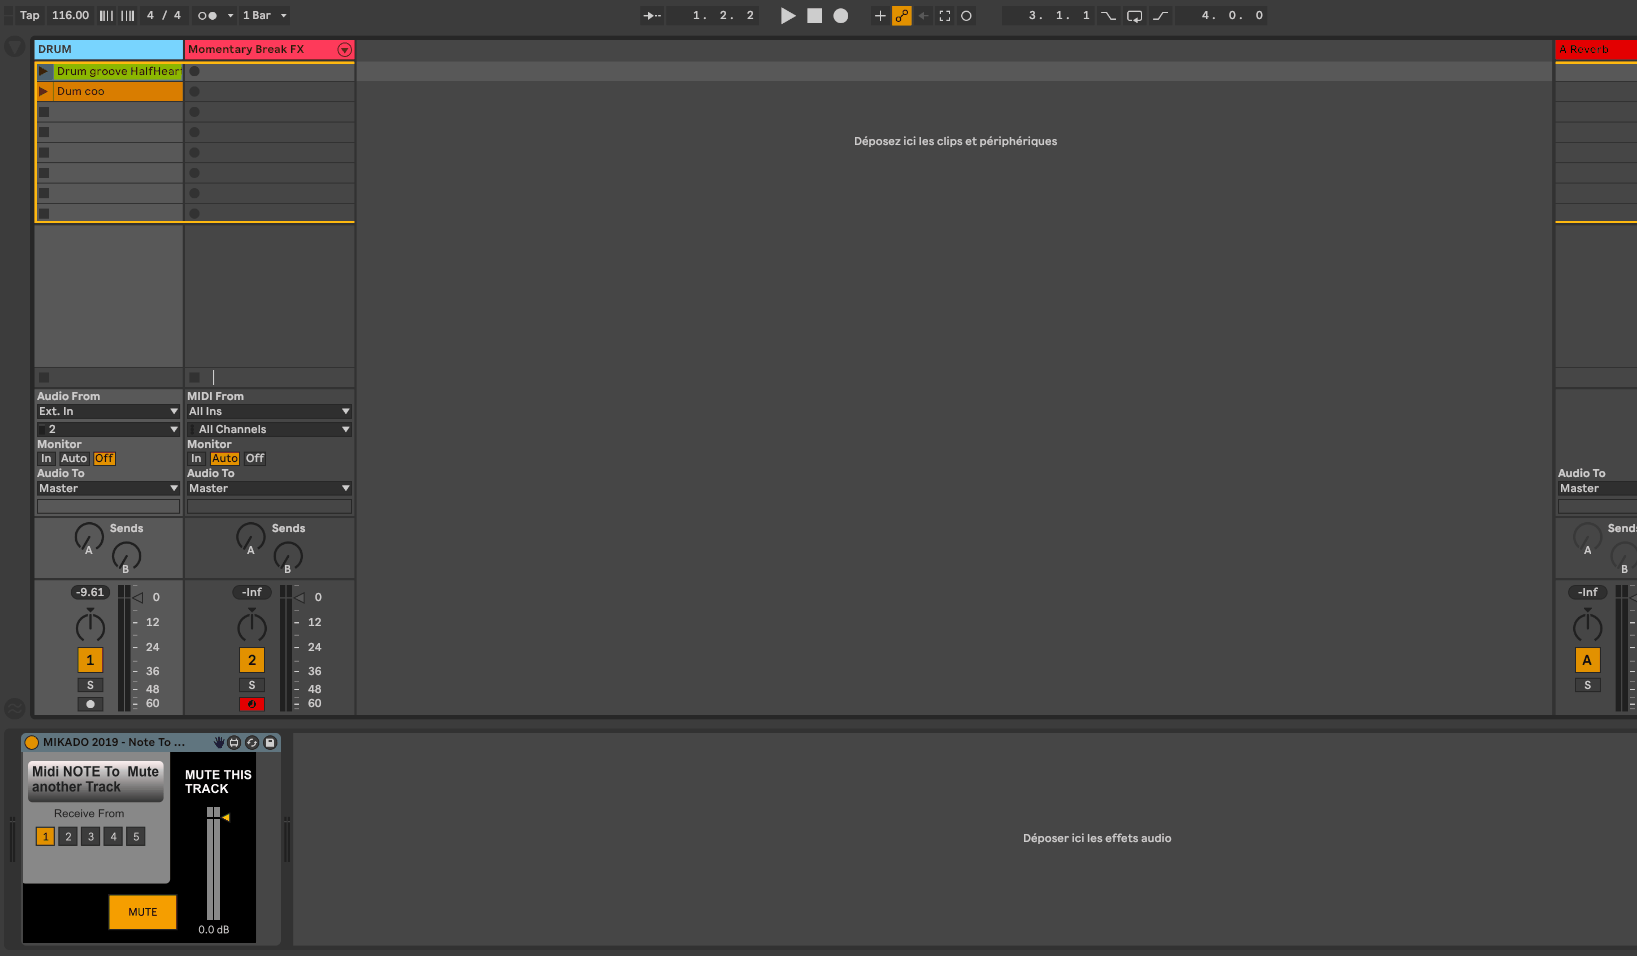Select the Momentary Break FX track header

click(260, 50)
